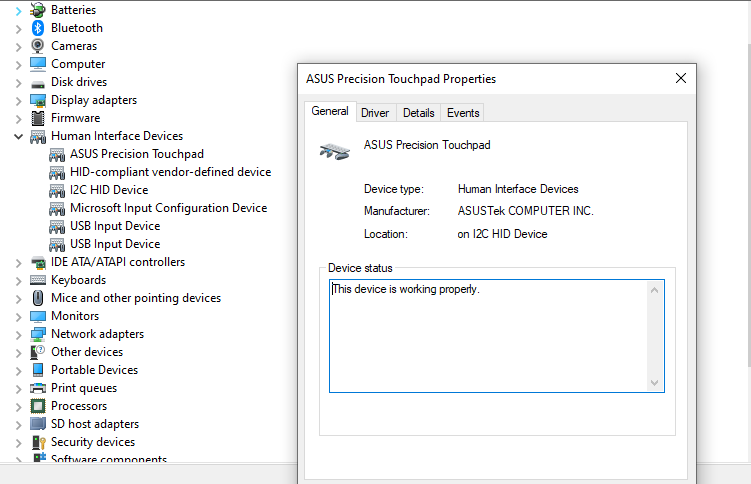Click the Display adapters icon
This screenshot has height=484, width=751.
(38, 100)
